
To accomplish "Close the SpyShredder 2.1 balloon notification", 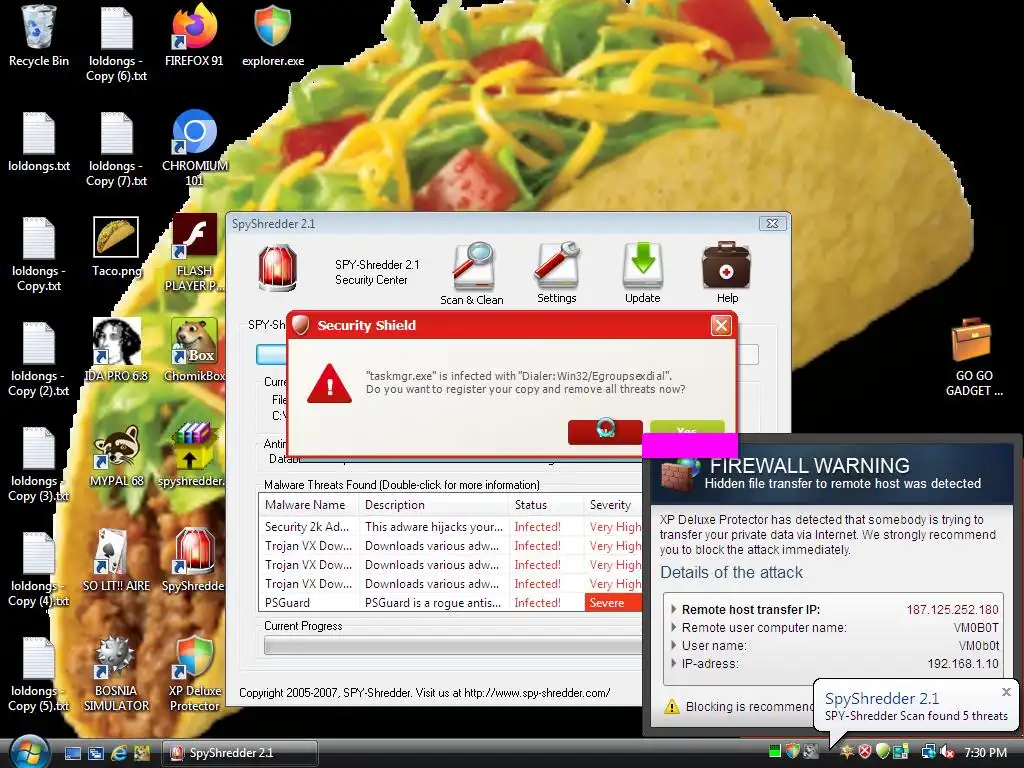I will coord(1006,692).
